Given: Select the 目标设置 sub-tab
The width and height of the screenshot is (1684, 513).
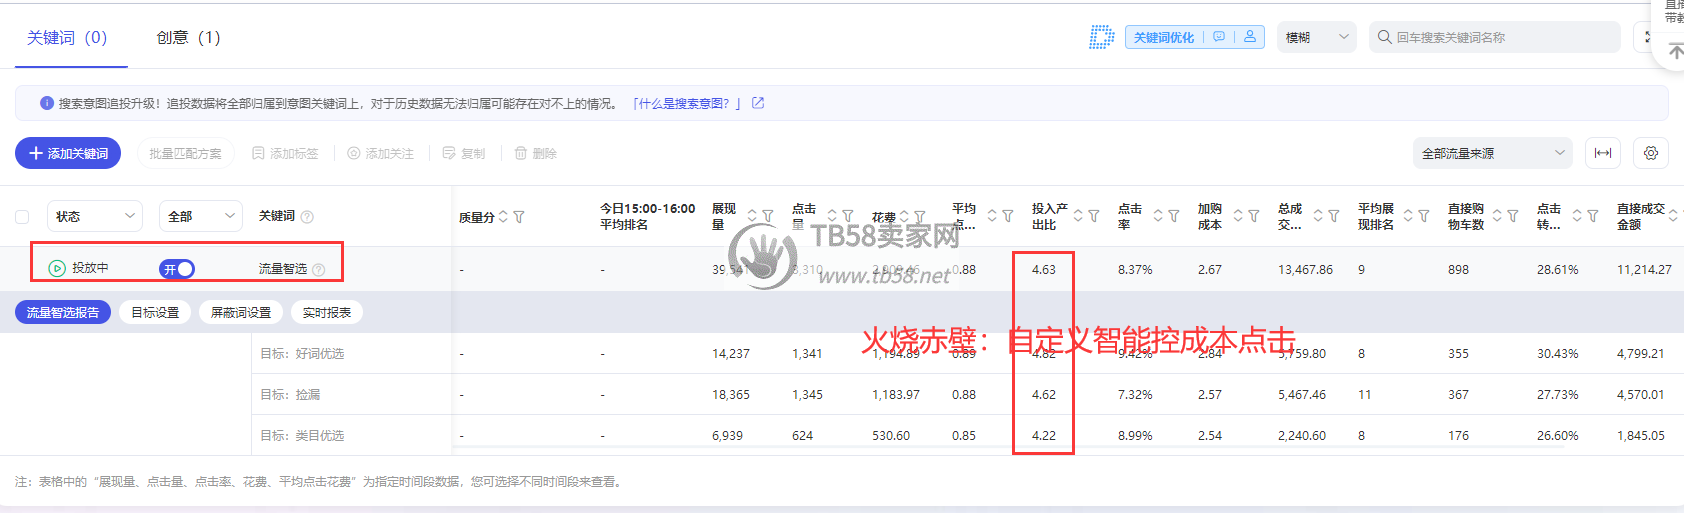Looking at the screenshot, I should (x=155, y=313).
